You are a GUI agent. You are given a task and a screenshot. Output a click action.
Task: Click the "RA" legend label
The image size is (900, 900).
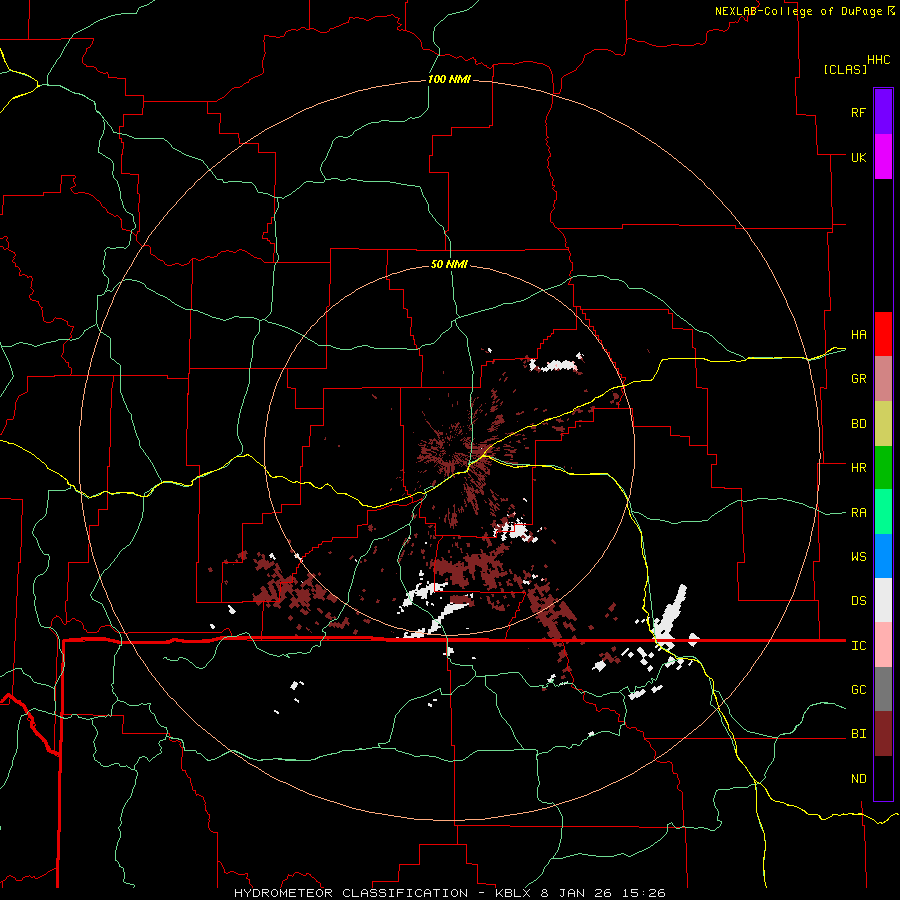(x=858, y=513)
